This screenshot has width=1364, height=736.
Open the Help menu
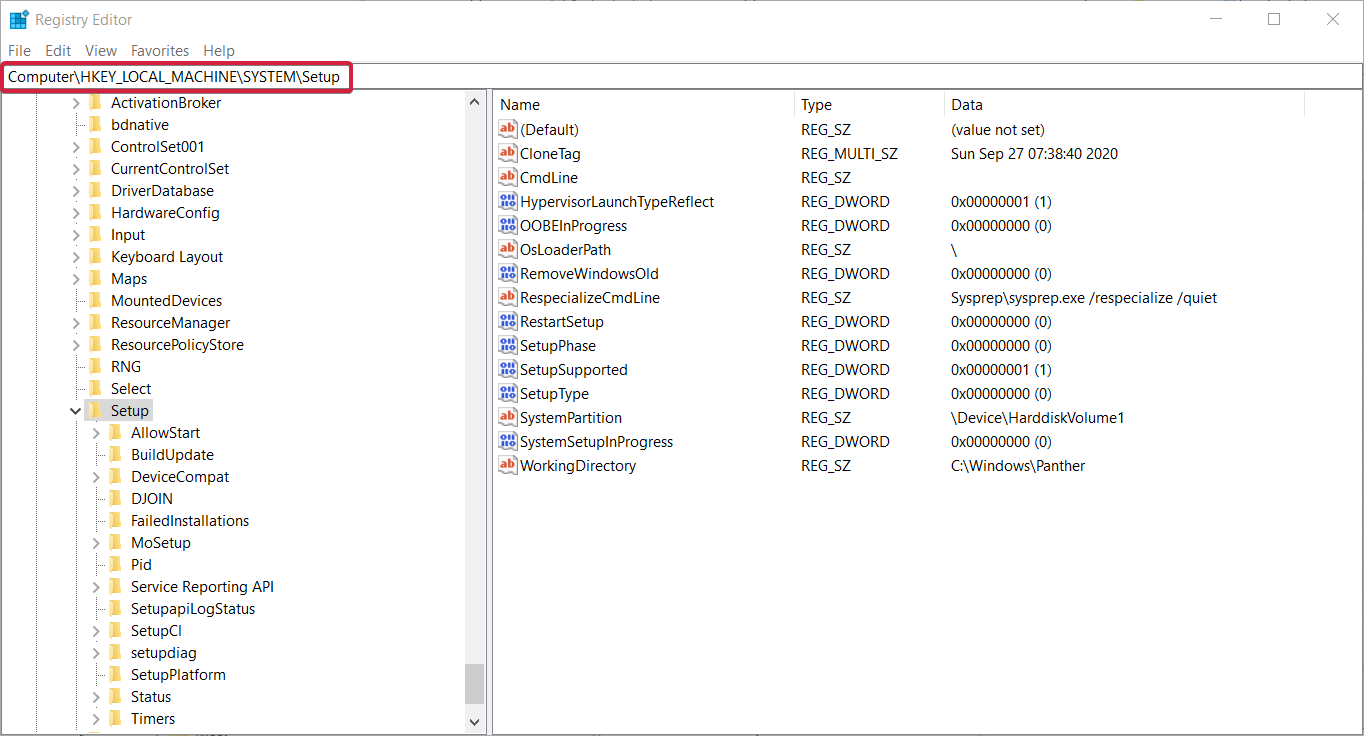pyautogui.click(x=219, y=51)
